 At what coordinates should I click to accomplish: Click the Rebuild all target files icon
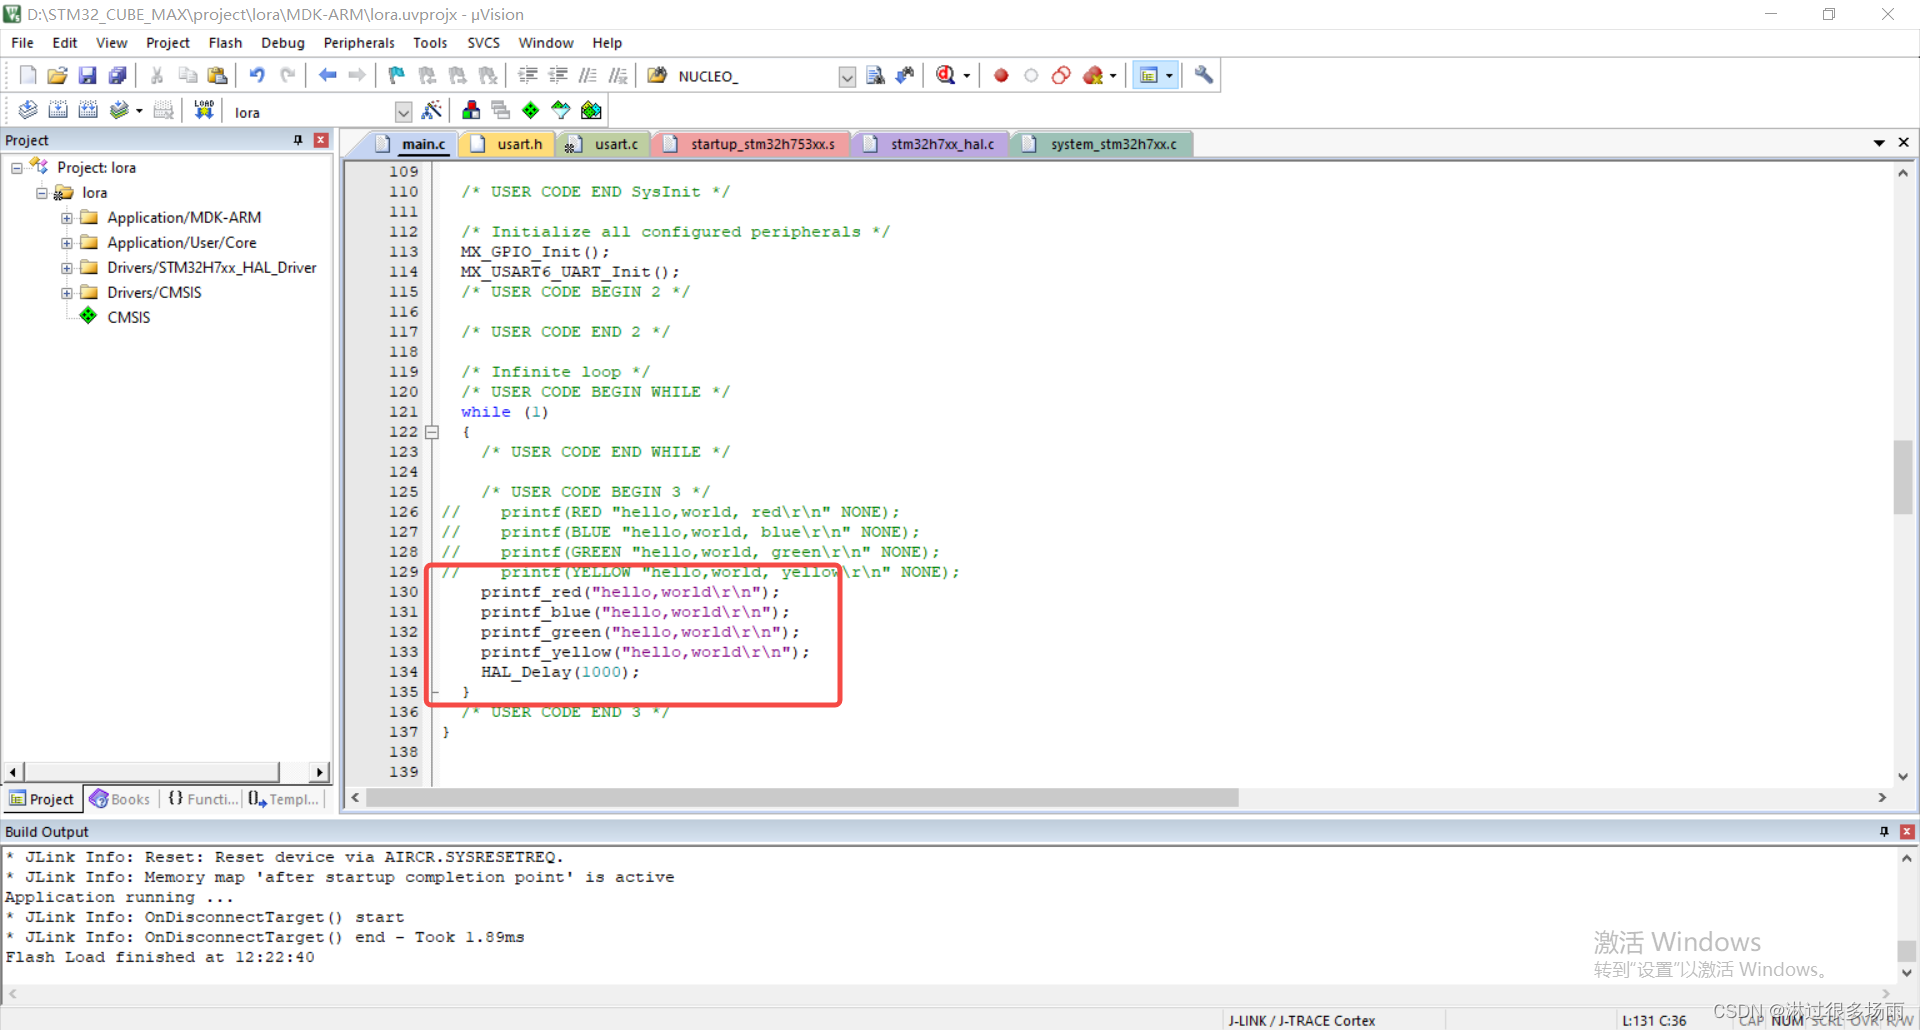coord(88,110)
